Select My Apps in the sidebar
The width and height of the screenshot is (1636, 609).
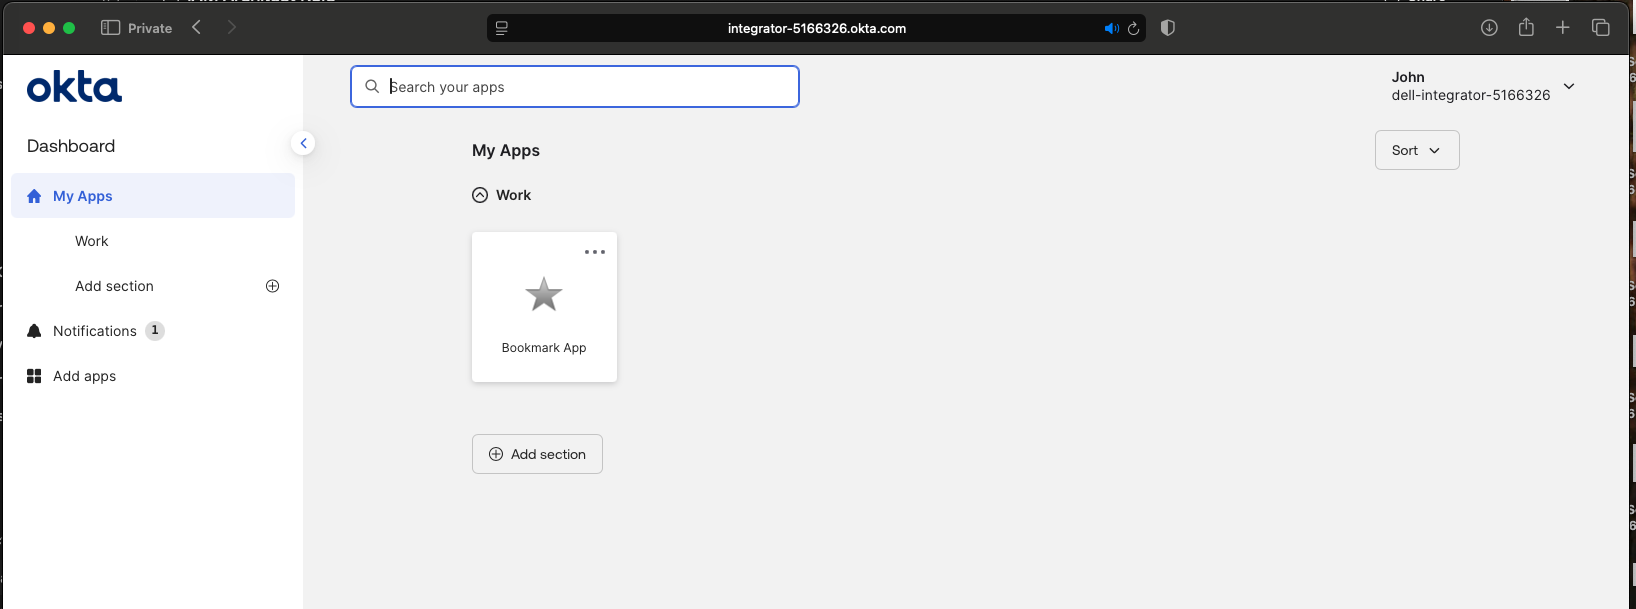pos(153,196)
